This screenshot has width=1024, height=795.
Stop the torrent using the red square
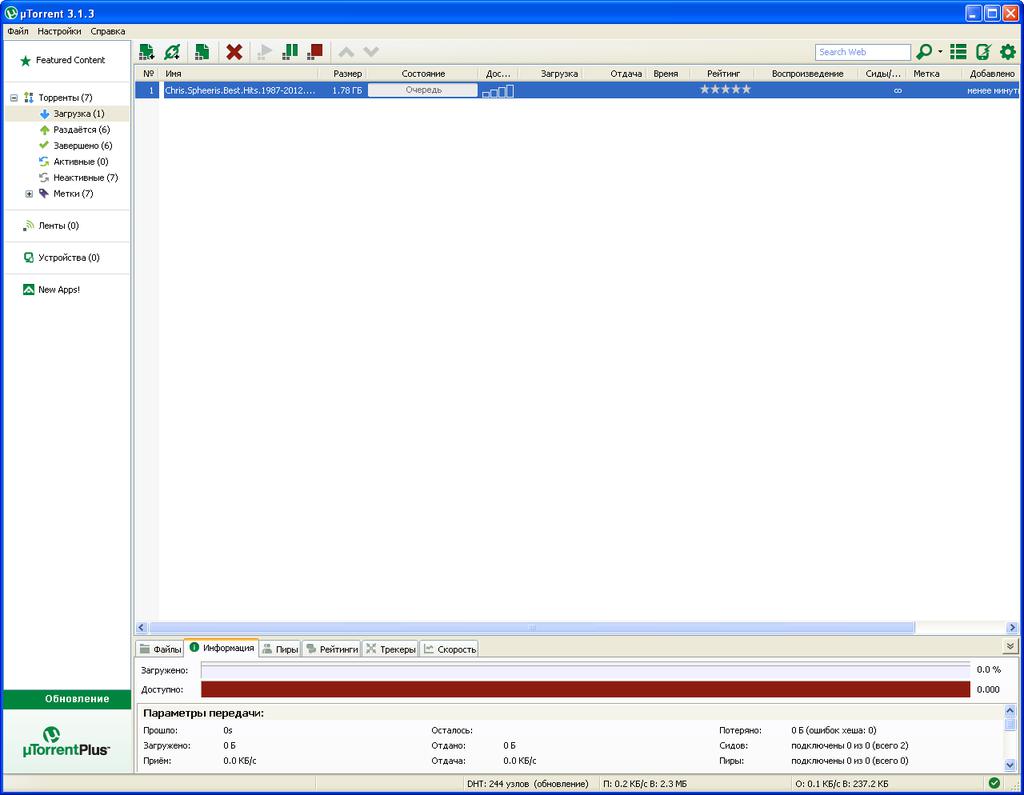315,52
